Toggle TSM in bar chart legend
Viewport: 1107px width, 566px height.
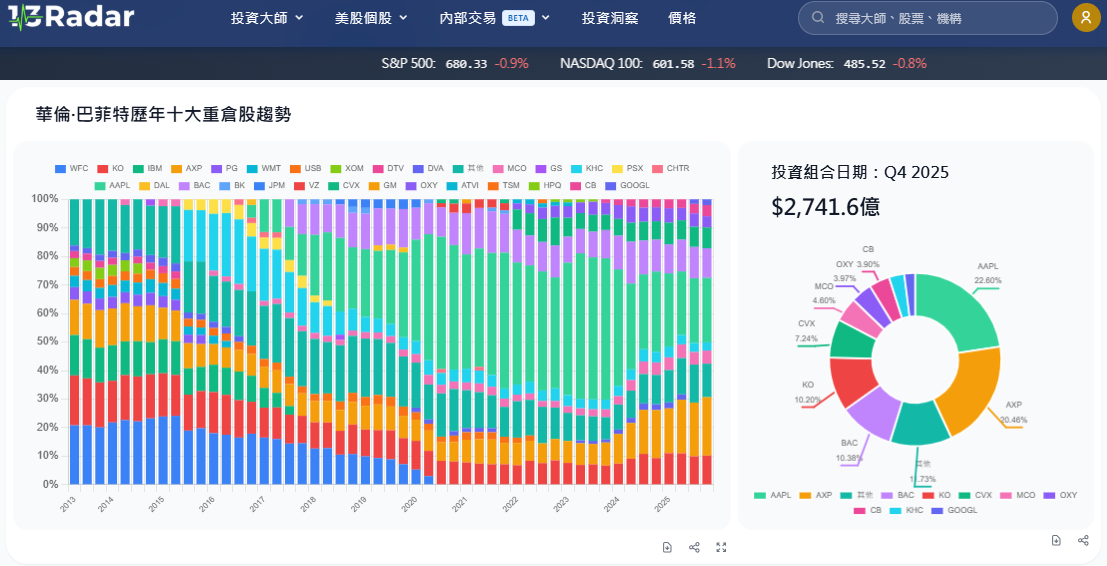click(504, 186)
